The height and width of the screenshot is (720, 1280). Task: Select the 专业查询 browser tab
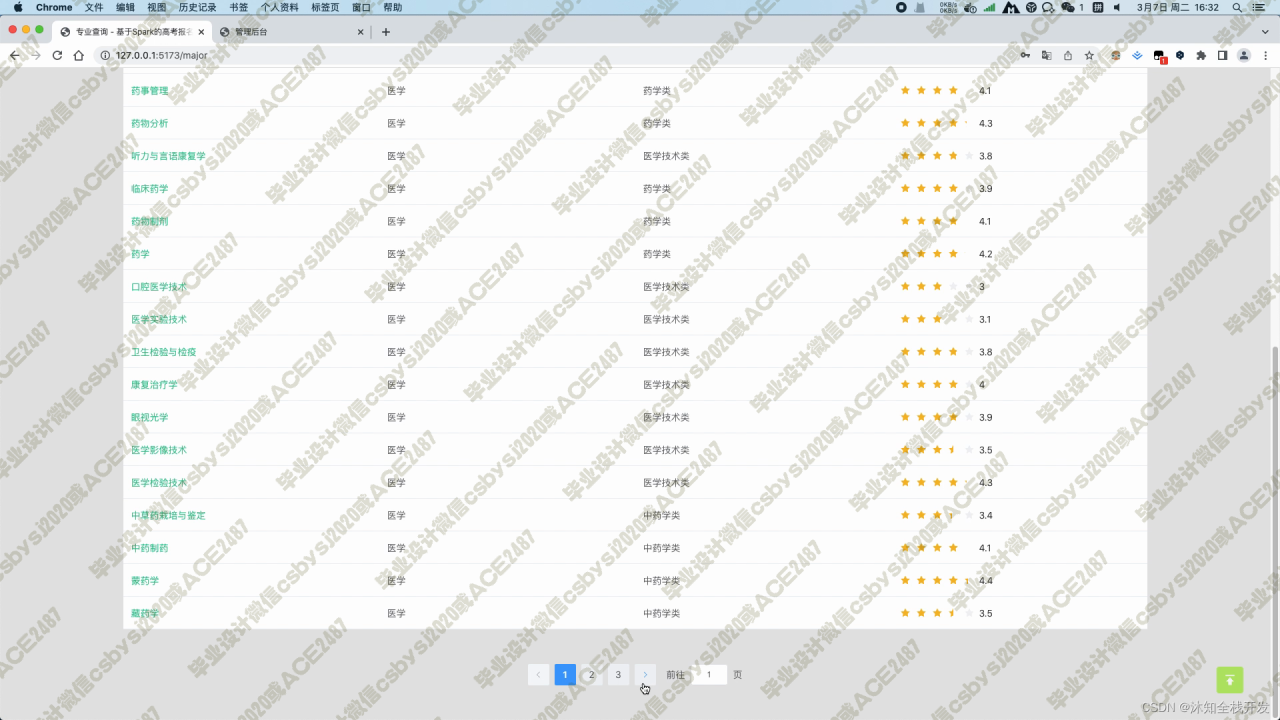click(130, 32)
